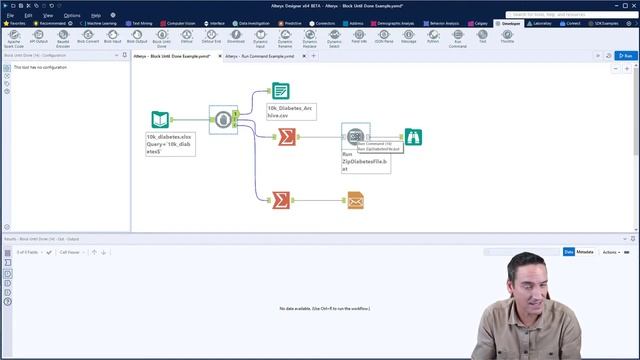Select the Dynamic Rename tool
This screenshot has width=640, height=360.
pos(285,39)
